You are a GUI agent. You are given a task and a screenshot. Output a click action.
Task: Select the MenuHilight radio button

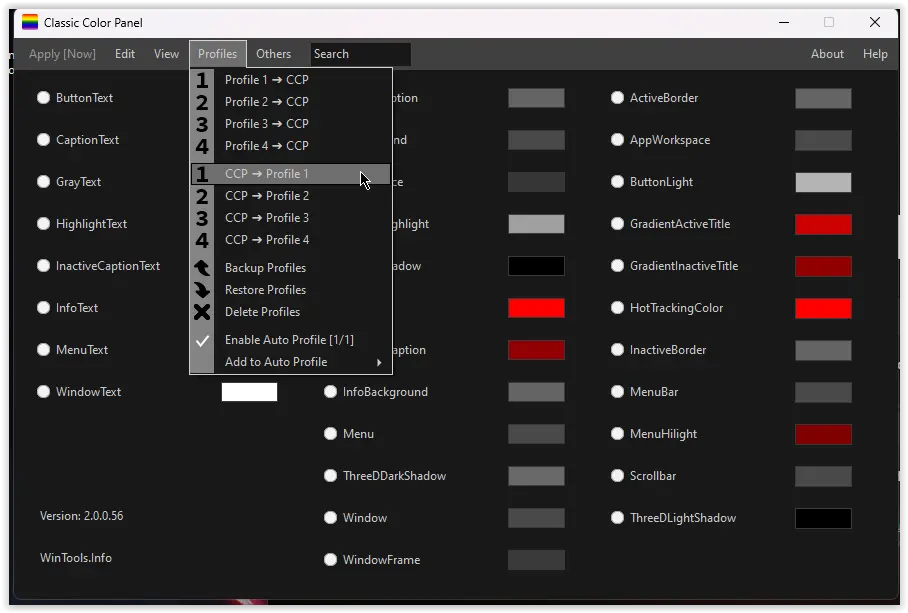[617, 434]
